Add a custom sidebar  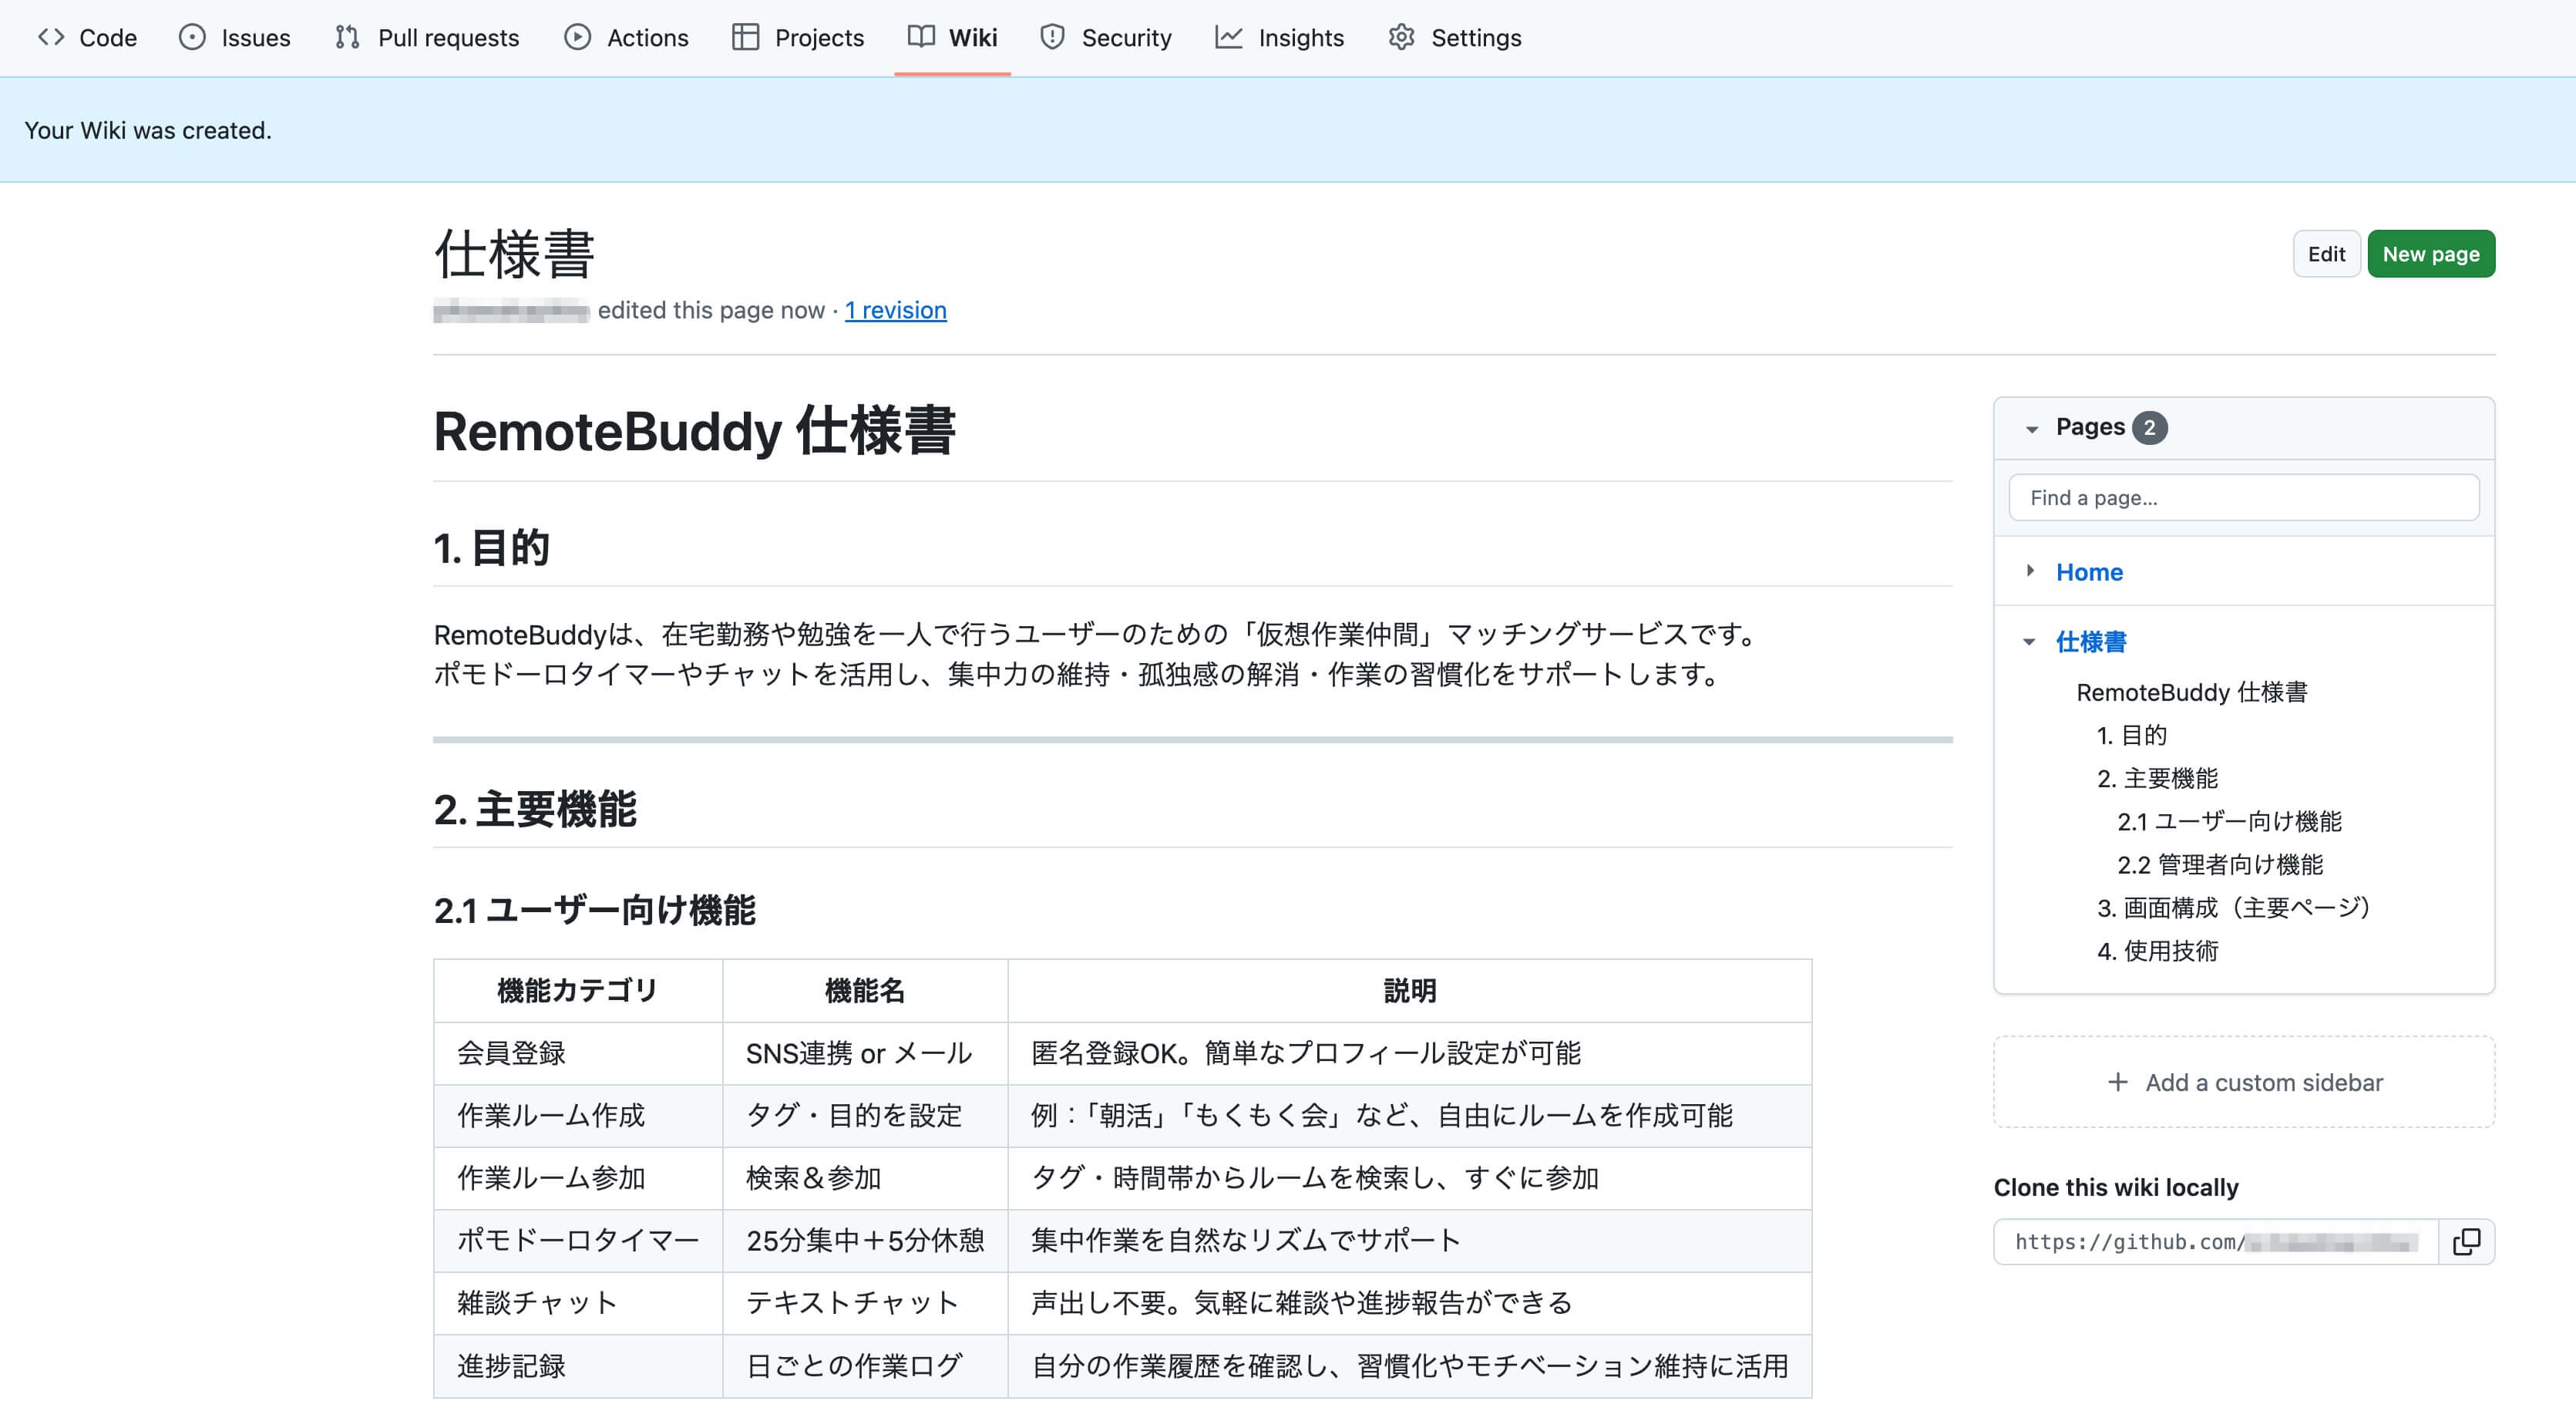coord(2244,1082)
